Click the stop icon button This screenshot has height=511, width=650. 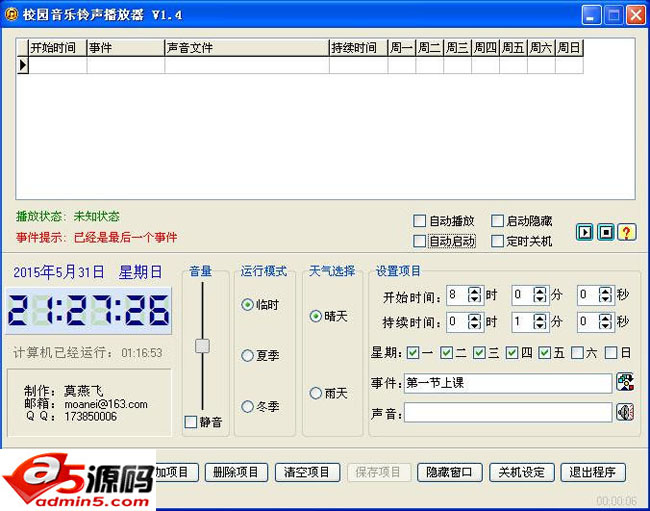coord(605,232)
